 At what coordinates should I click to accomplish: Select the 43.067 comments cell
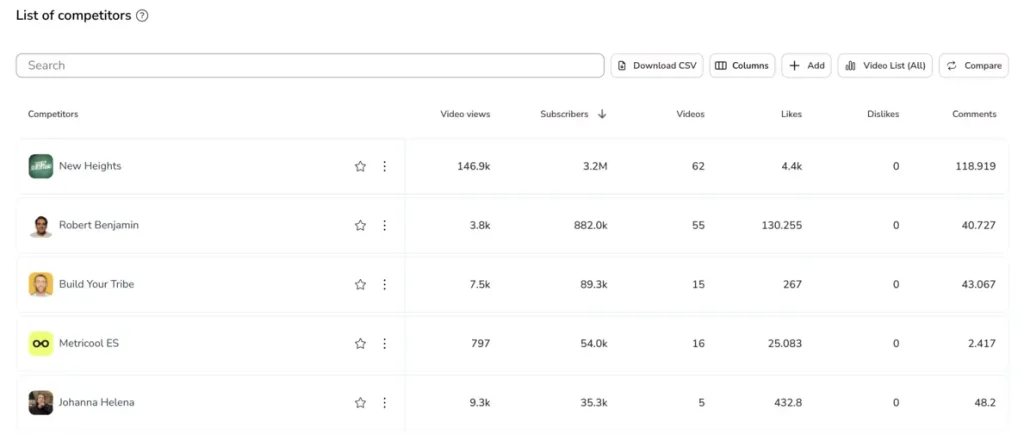(979, 285)
